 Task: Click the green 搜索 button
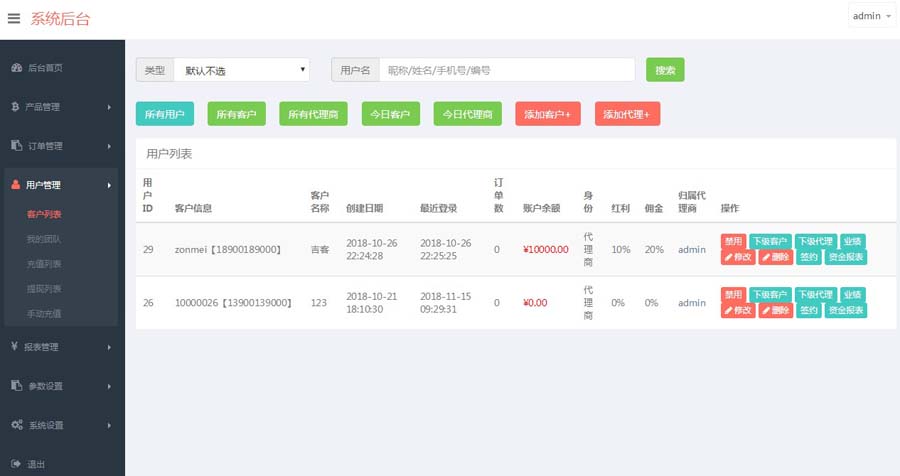coord(665,70)
